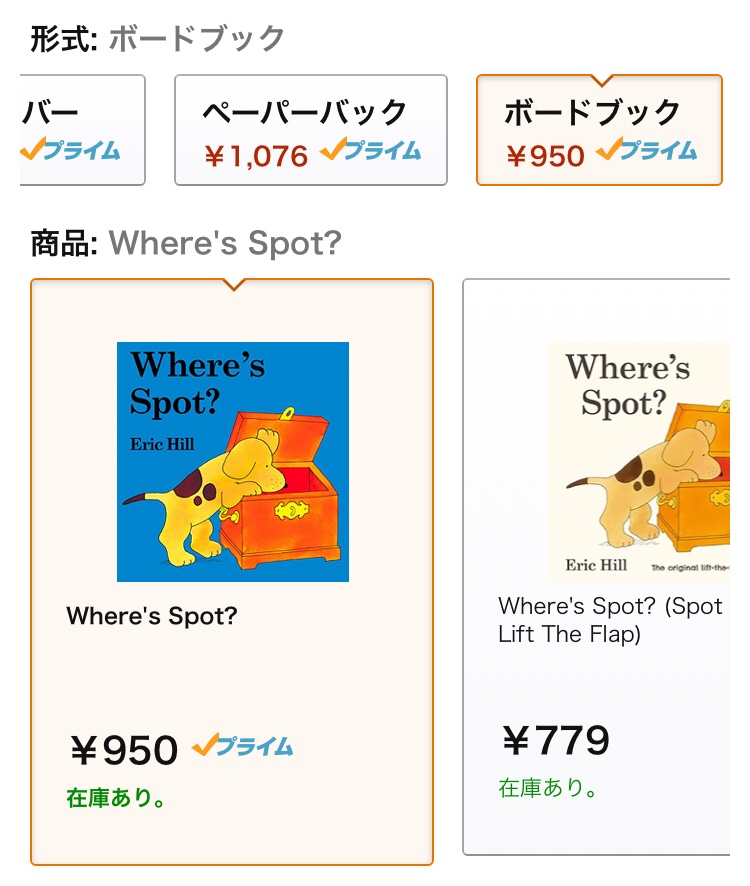Screen dimensions: 750x886
Task: Click the Prime badge beside ¥1,076
Action: point(371,150)
